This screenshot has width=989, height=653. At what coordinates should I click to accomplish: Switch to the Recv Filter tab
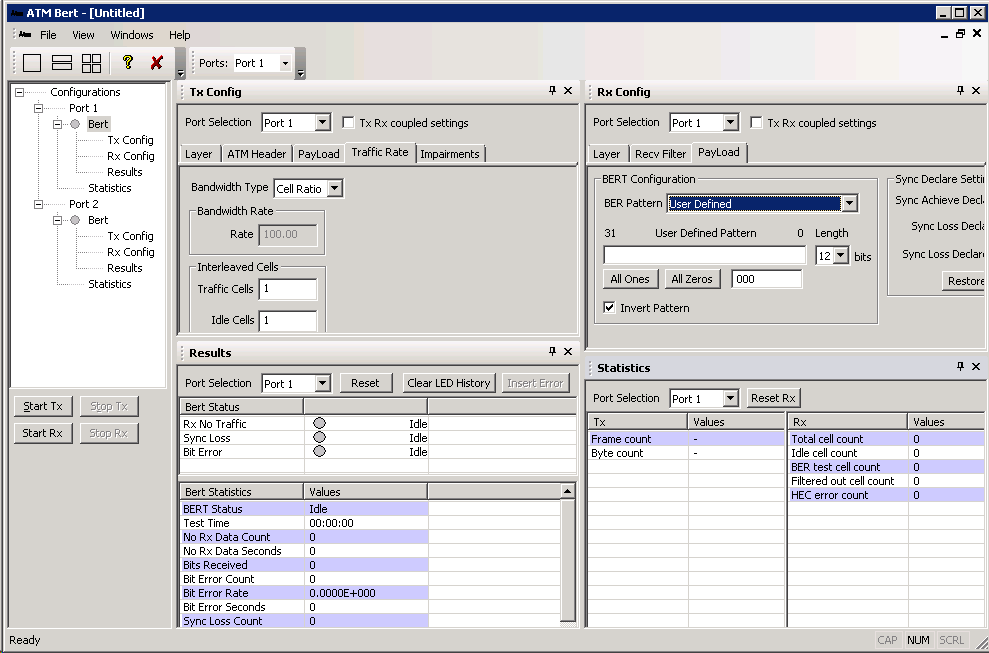[x=660, y=154]
